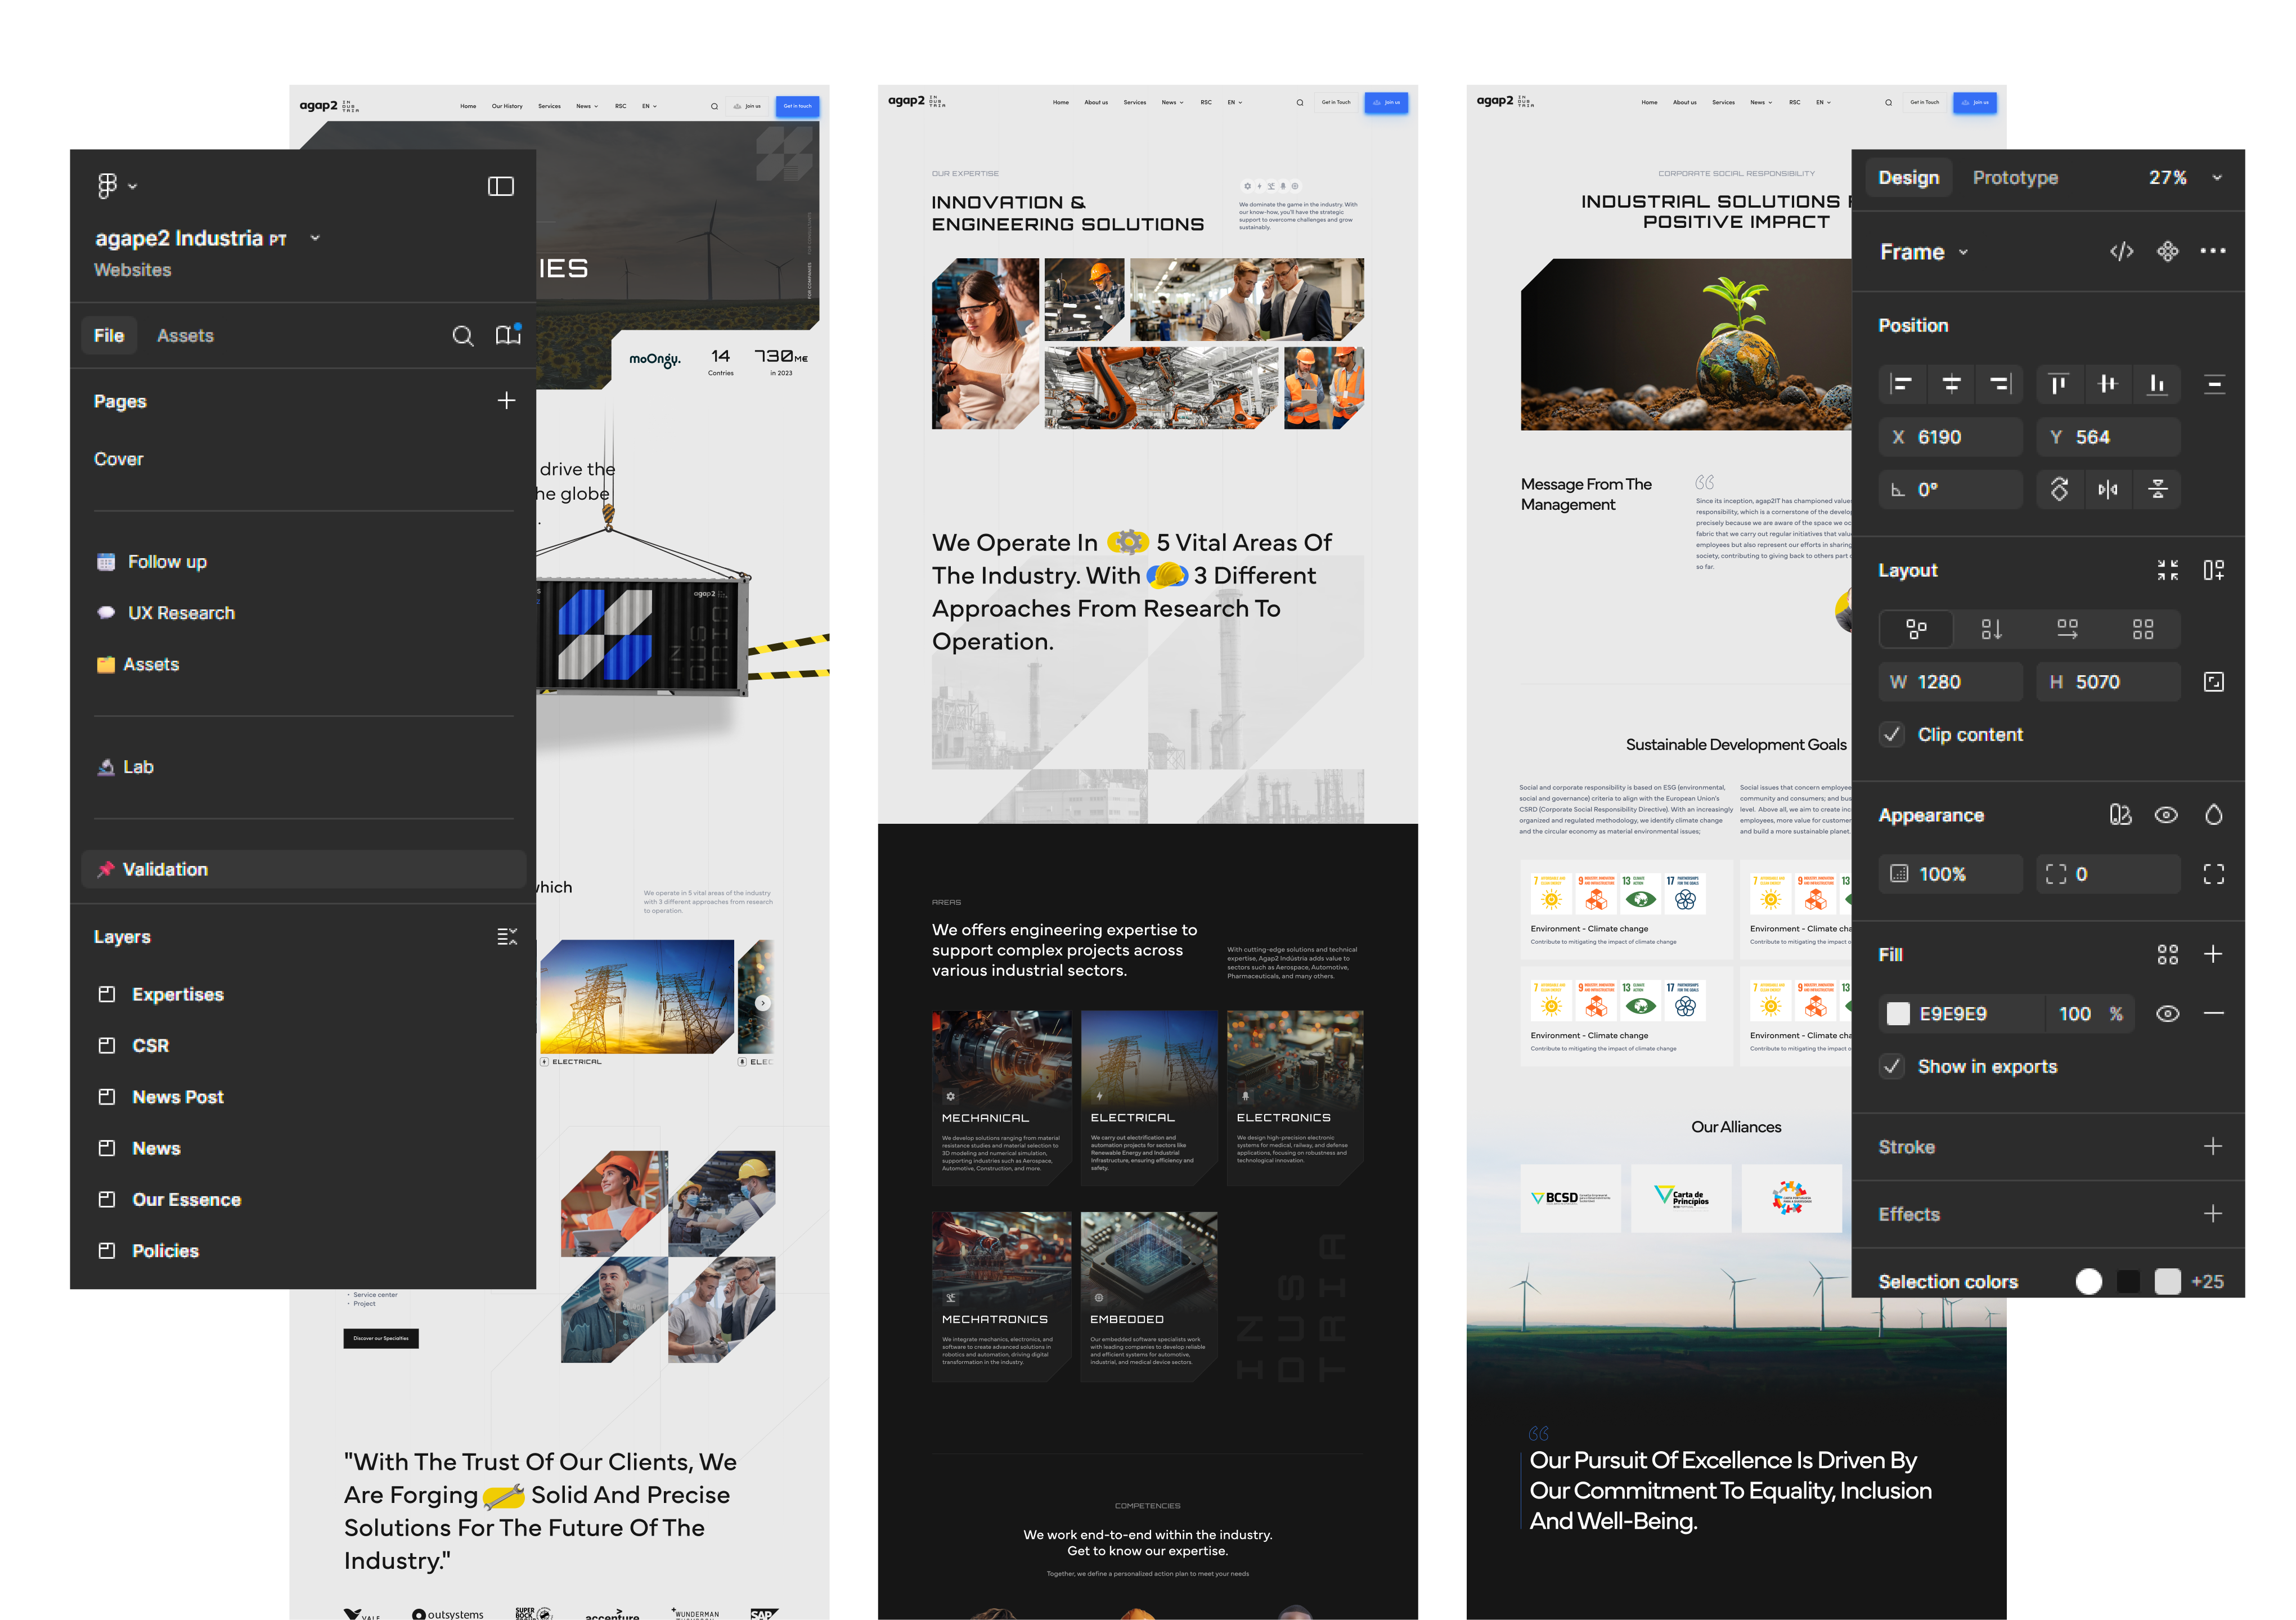The height and width of the screenshot is (1620, 2296).
Task: Switch to the Prototype tab
Action: tap(2014, 178)
